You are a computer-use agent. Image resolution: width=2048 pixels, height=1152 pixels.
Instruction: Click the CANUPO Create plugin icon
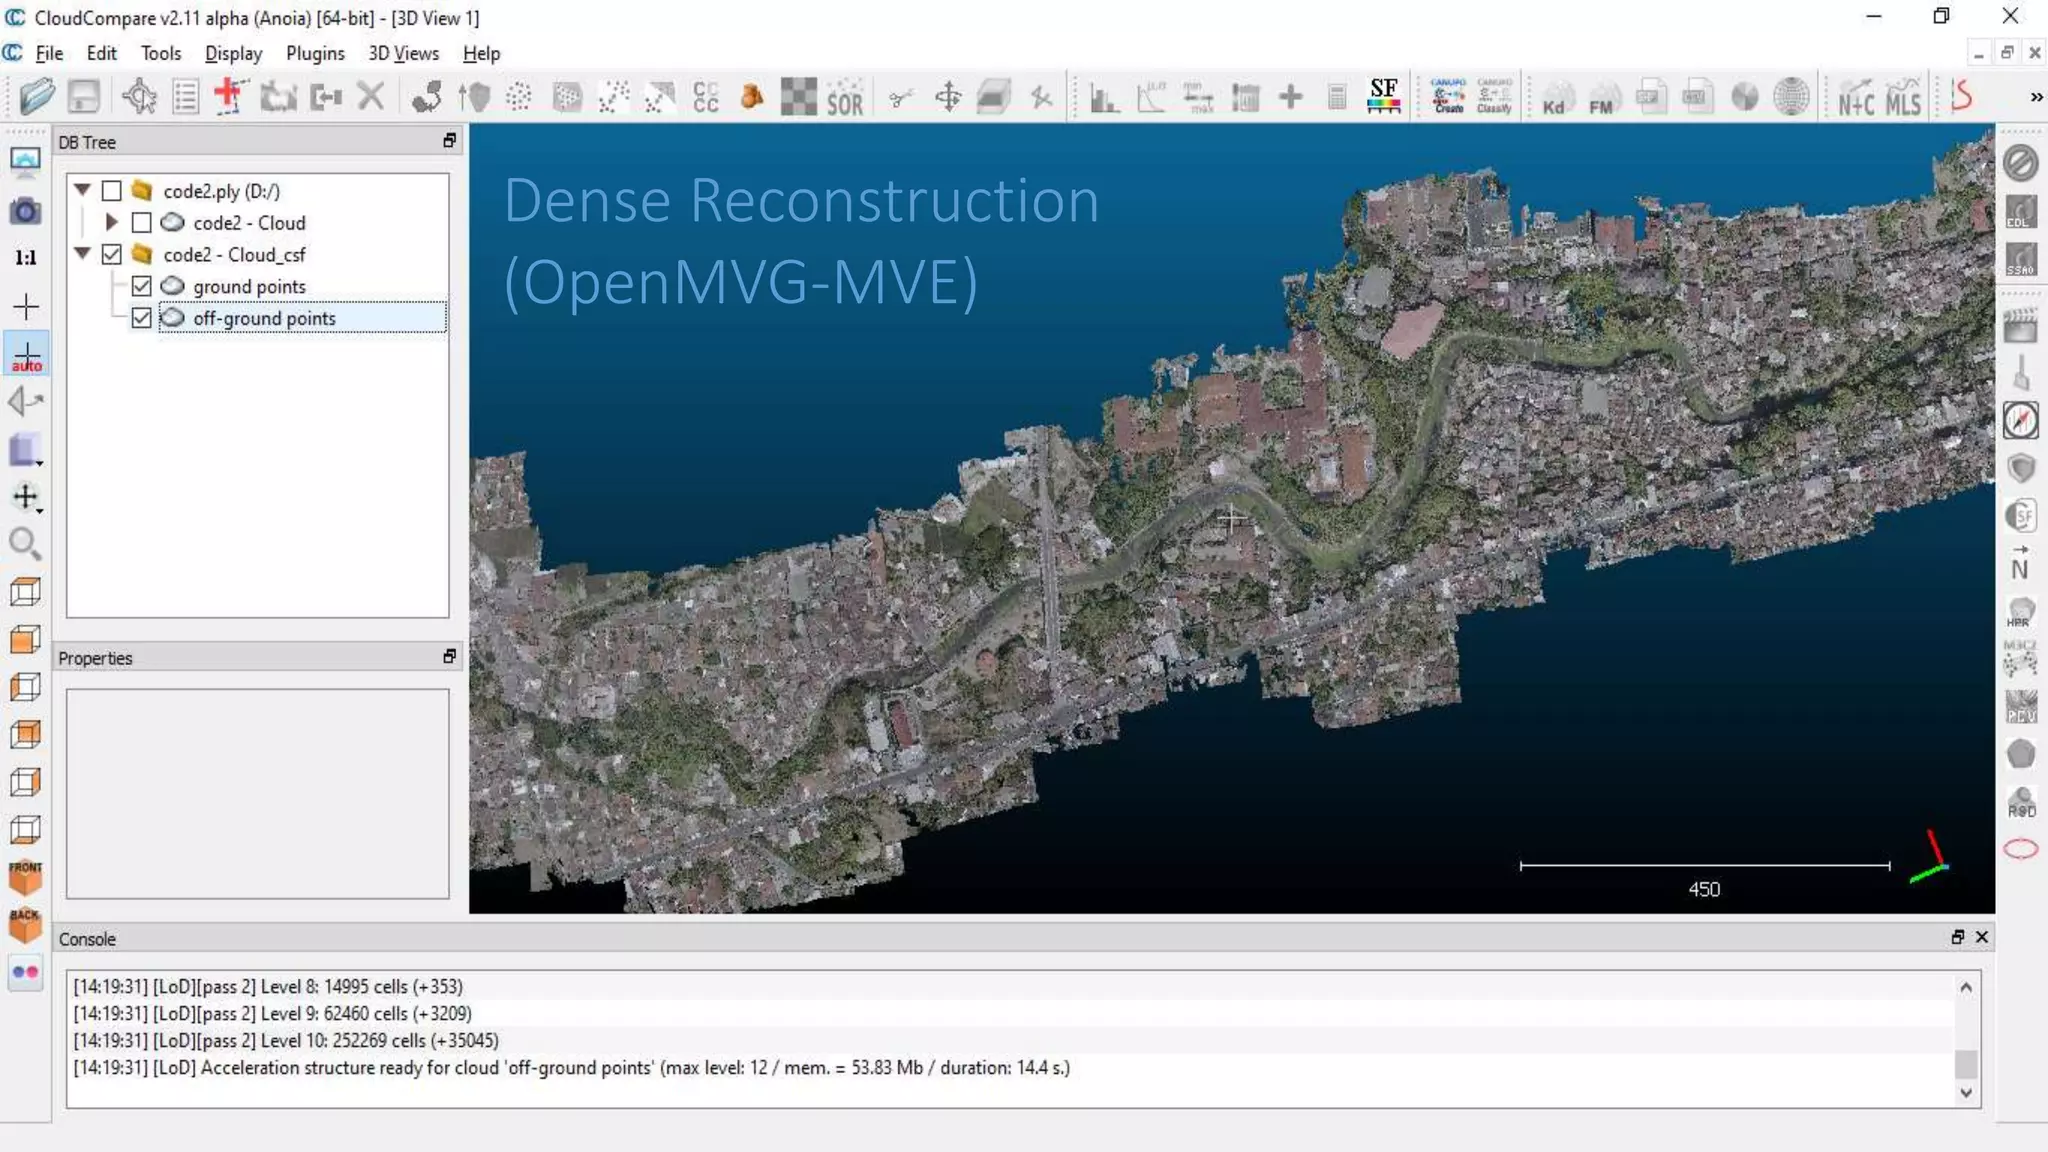[x=1448, y=97]
